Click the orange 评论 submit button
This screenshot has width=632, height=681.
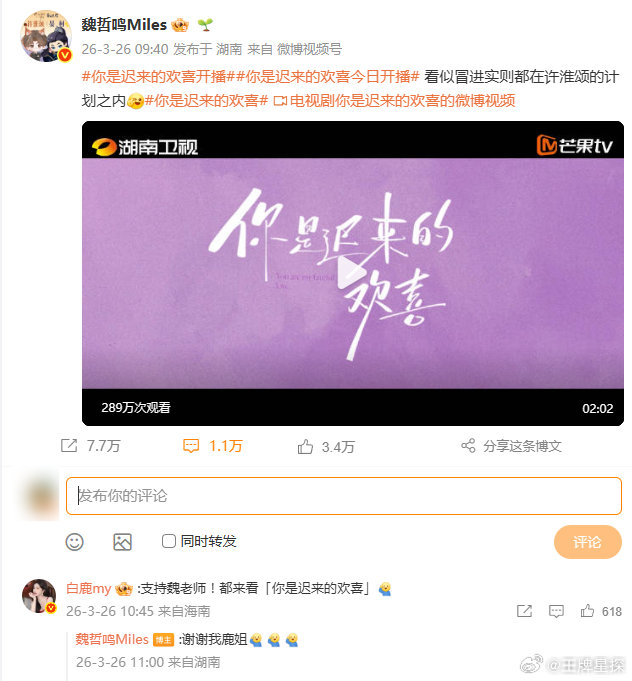[588, 542]
